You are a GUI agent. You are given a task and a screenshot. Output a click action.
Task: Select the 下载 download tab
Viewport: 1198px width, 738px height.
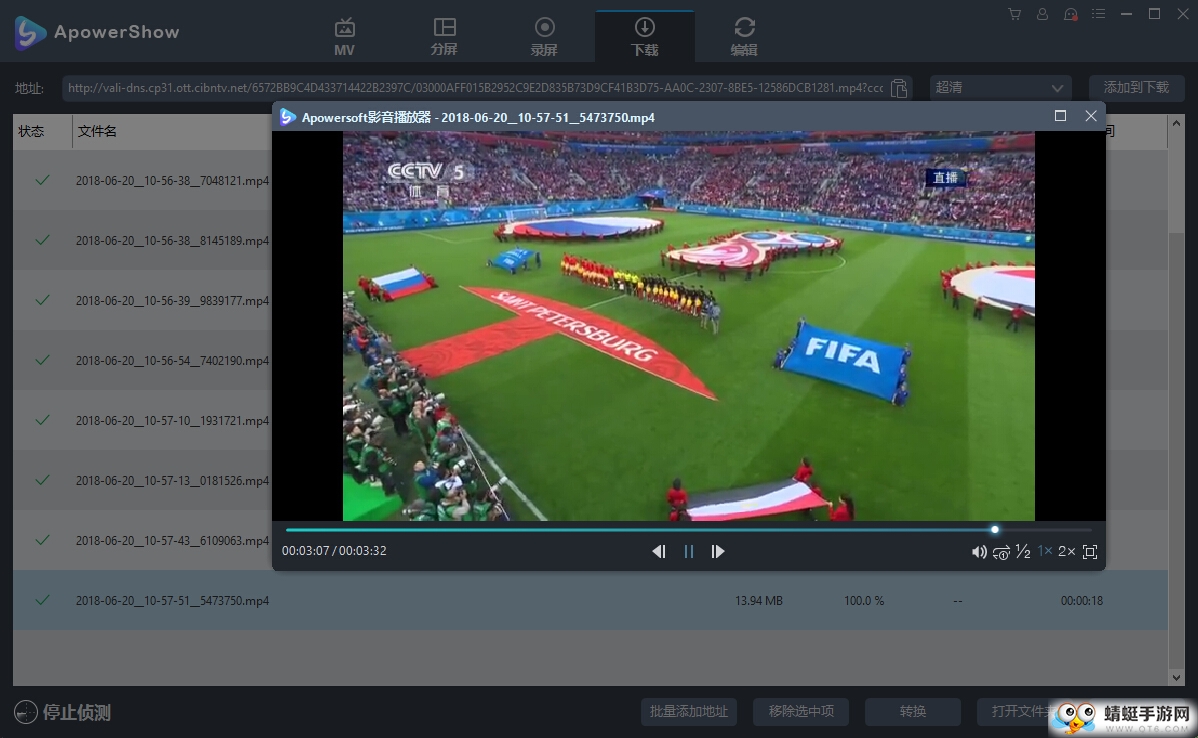tap(644, 36)
